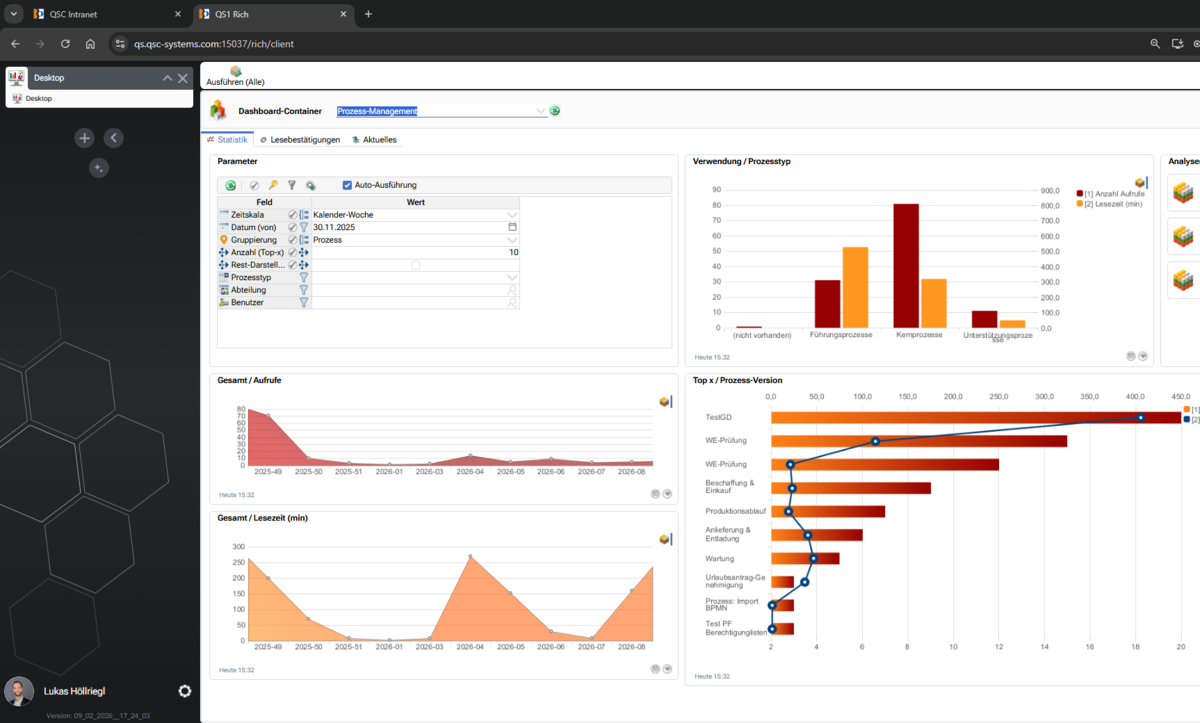The image size is (1200, 723).
Task: Click the green refresh icon in Parameter toolbar
Action: point(230,185)
